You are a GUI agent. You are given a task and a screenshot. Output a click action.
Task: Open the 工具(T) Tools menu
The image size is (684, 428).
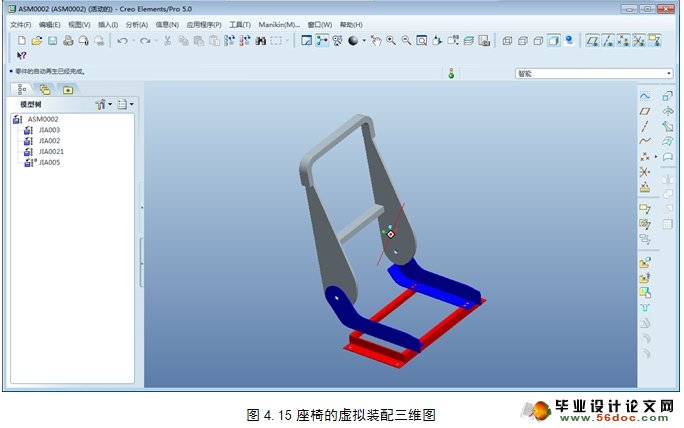pyautogui.click(x=239, y=25)
